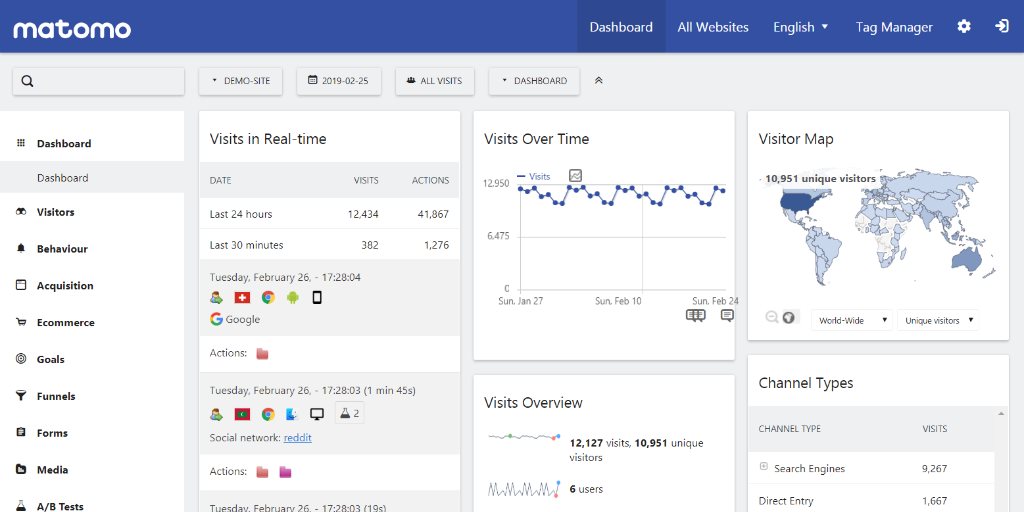
Task: Open administration settings gear icon
Action: (x=964, y=26)
